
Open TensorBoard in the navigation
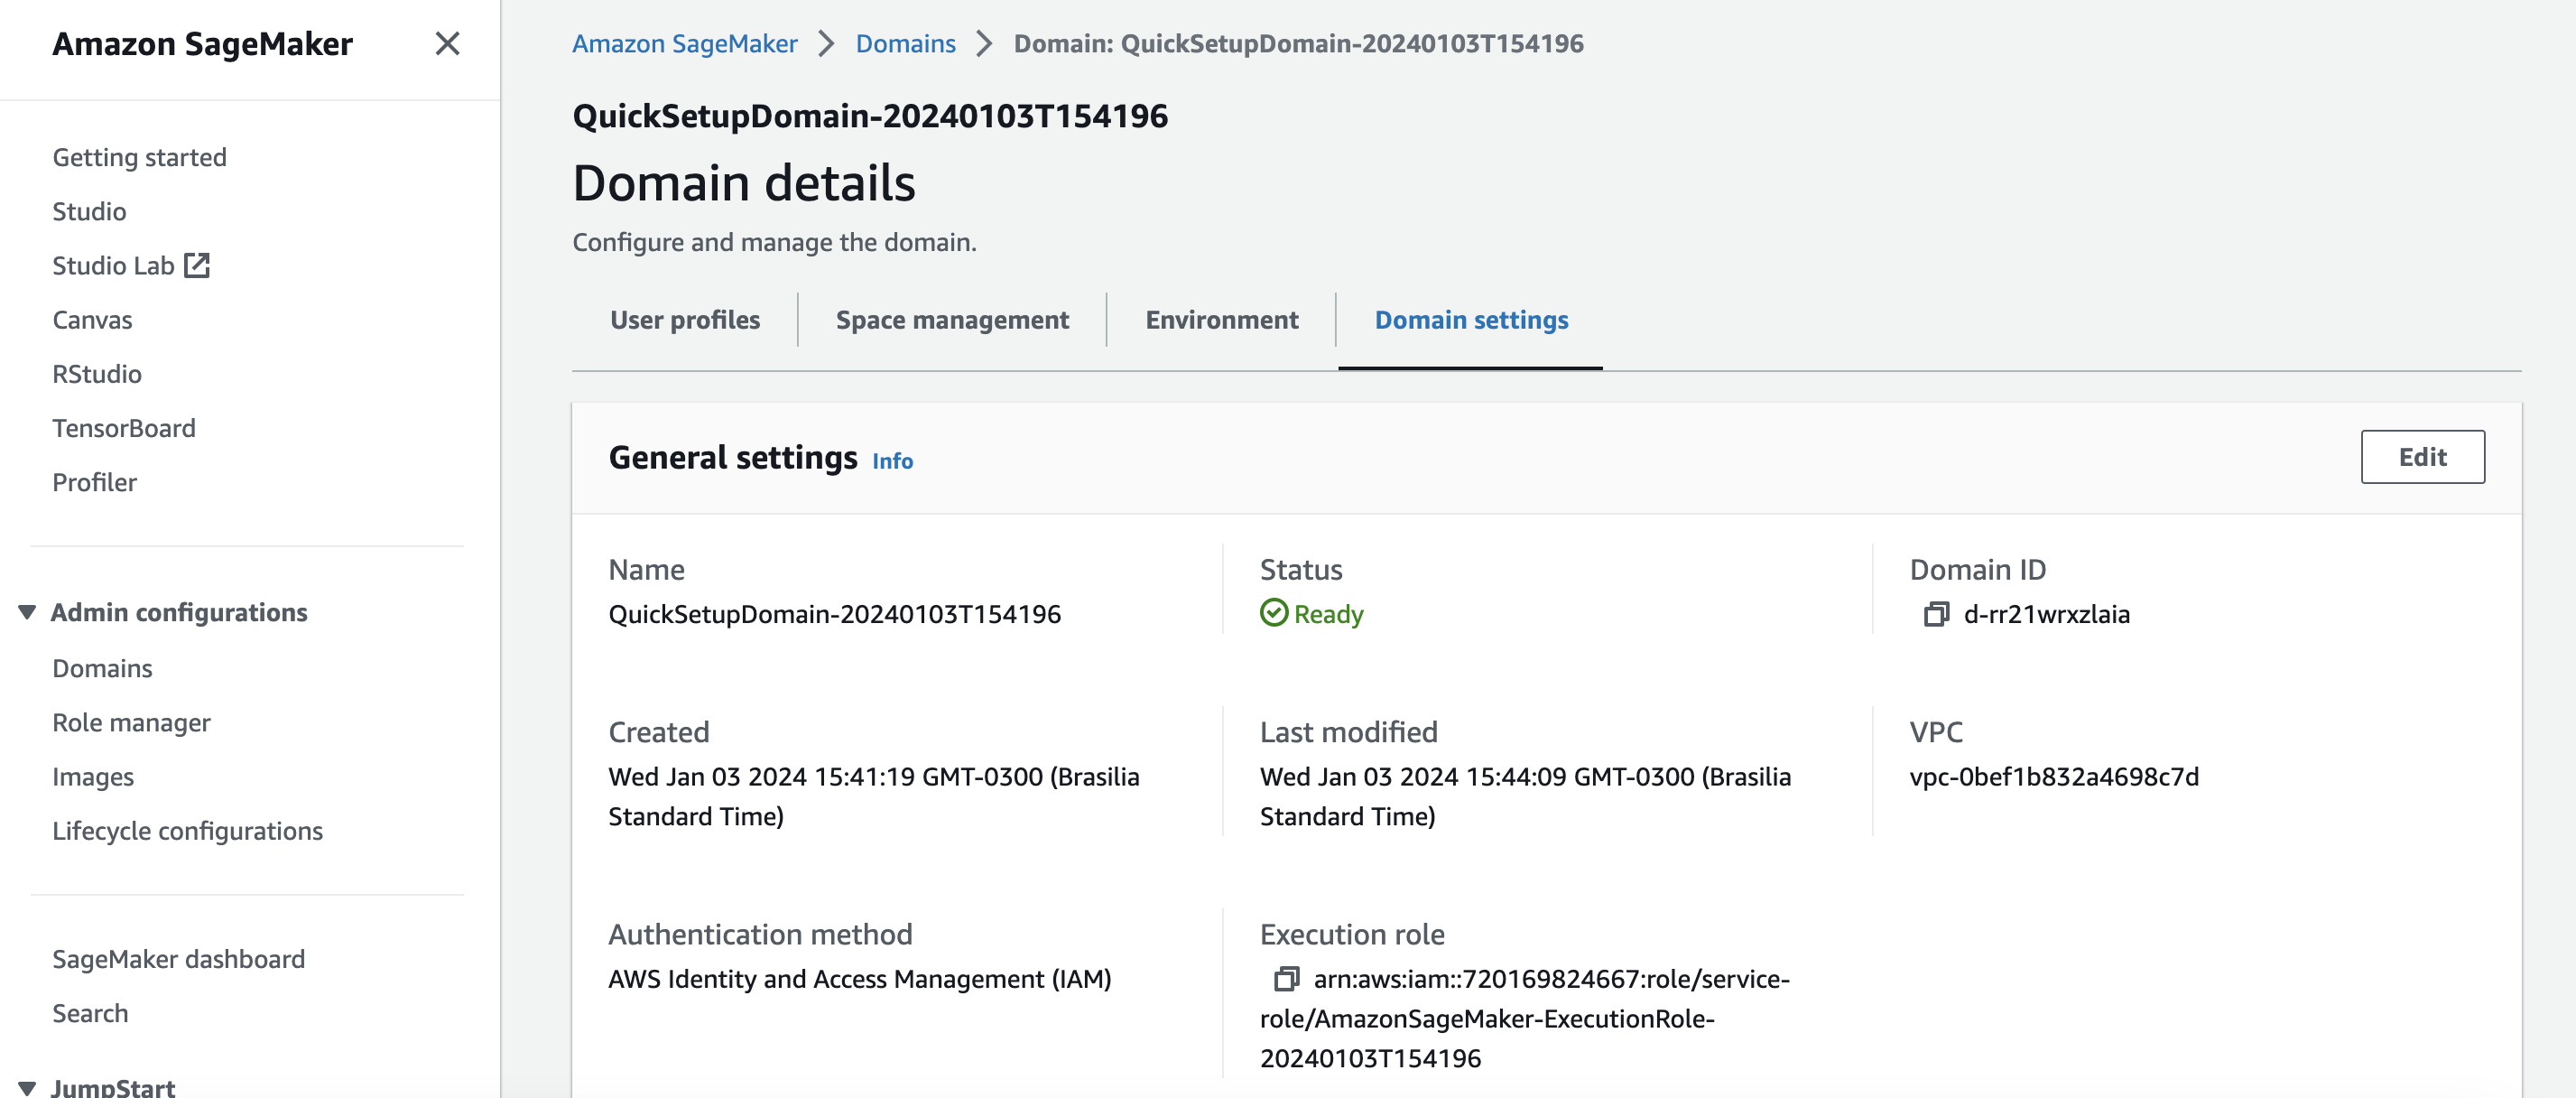tap(124, 428)
